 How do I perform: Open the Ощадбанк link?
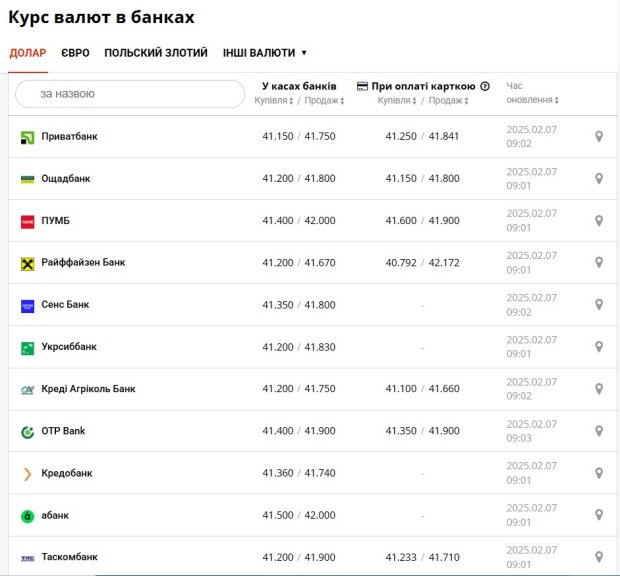click(66, 179)
